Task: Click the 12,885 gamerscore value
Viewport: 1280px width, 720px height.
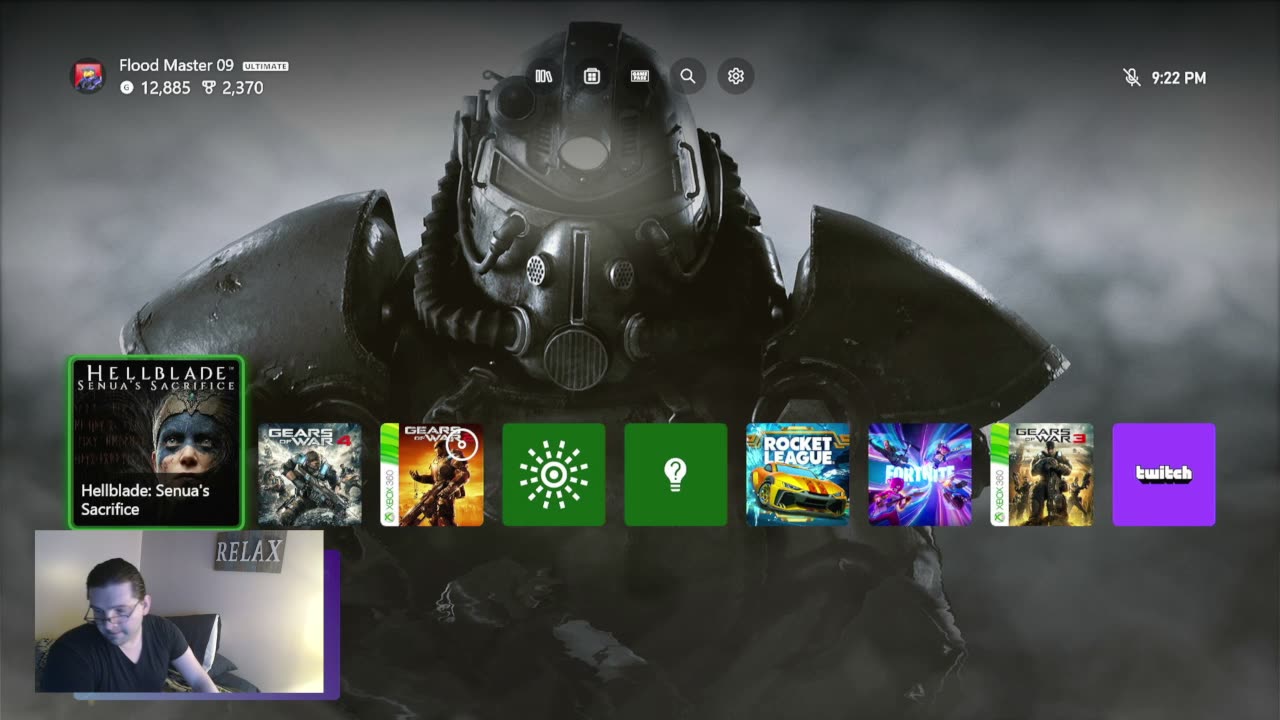Action: pyautogui.click(x=165, y=88)
